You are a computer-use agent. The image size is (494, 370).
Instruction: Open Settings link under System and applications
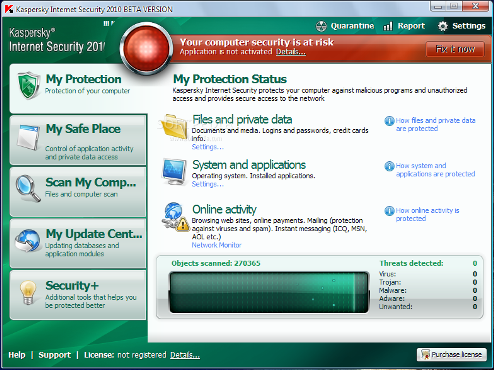(x=207, y=184)
